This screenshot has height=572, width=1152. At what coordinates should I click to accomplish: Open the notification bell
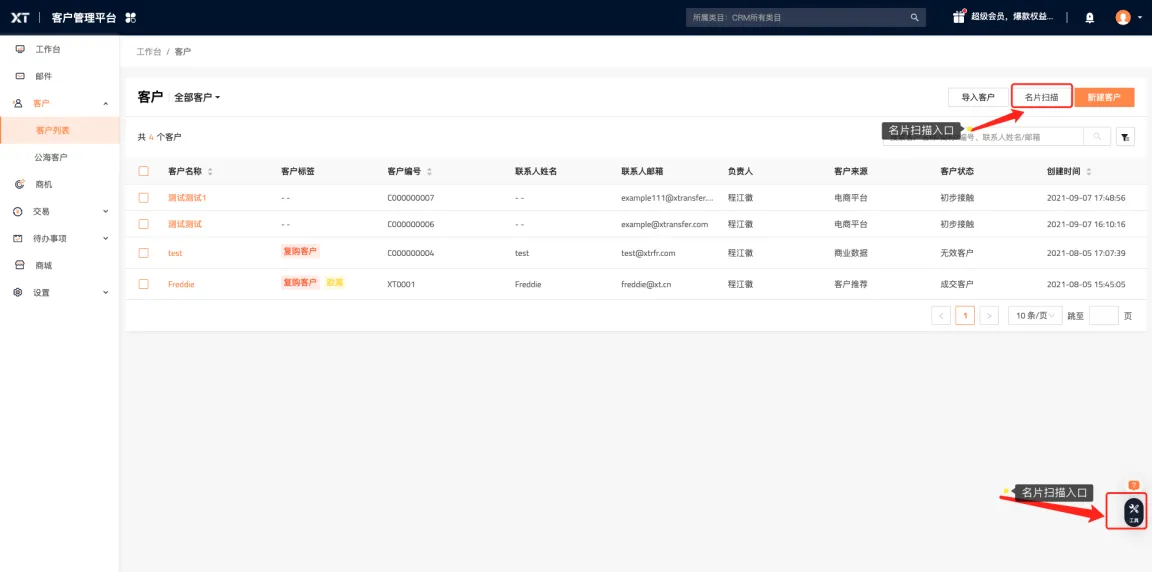click(x=1090, y=18)
